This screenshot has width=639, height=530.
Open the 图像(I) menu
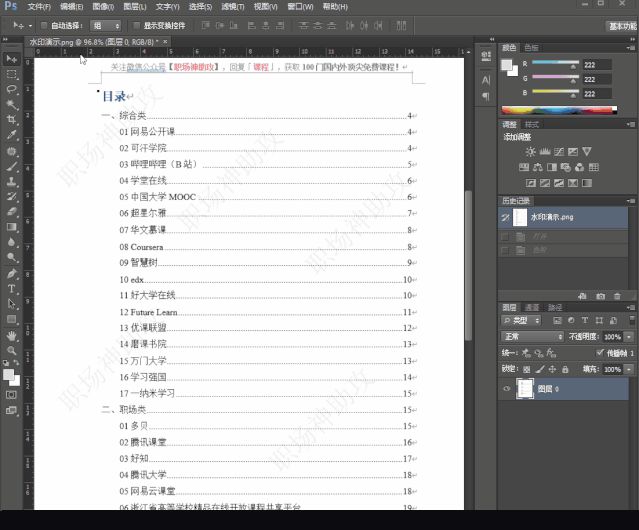(x=103, y=7)
